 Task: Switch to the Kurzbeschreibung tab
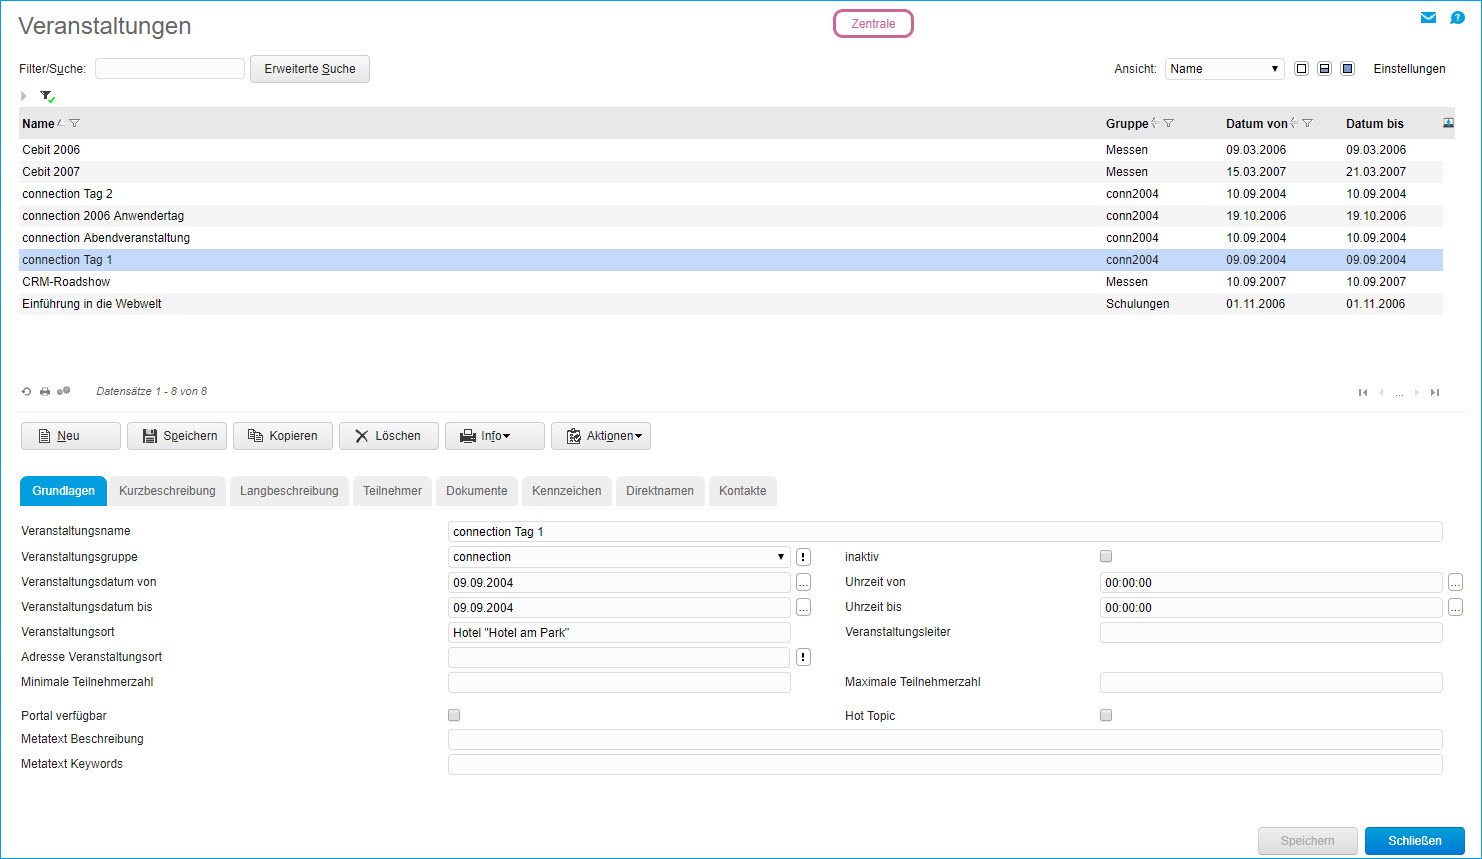point(167,491)
